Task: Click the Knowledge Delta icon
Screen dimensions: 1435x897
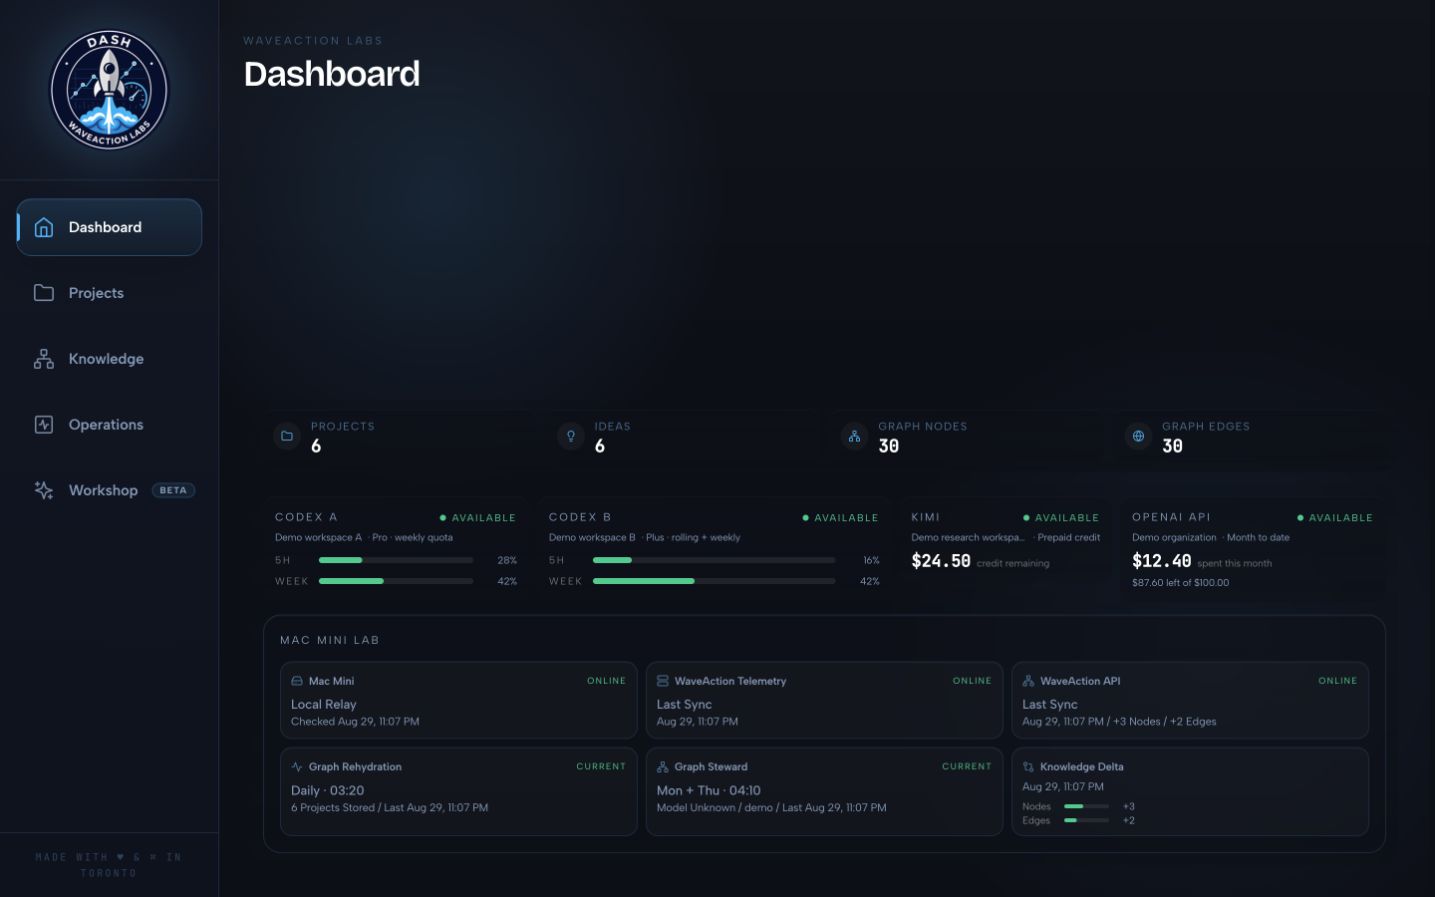Action: pyautogui.click(x=1028, y=767)
